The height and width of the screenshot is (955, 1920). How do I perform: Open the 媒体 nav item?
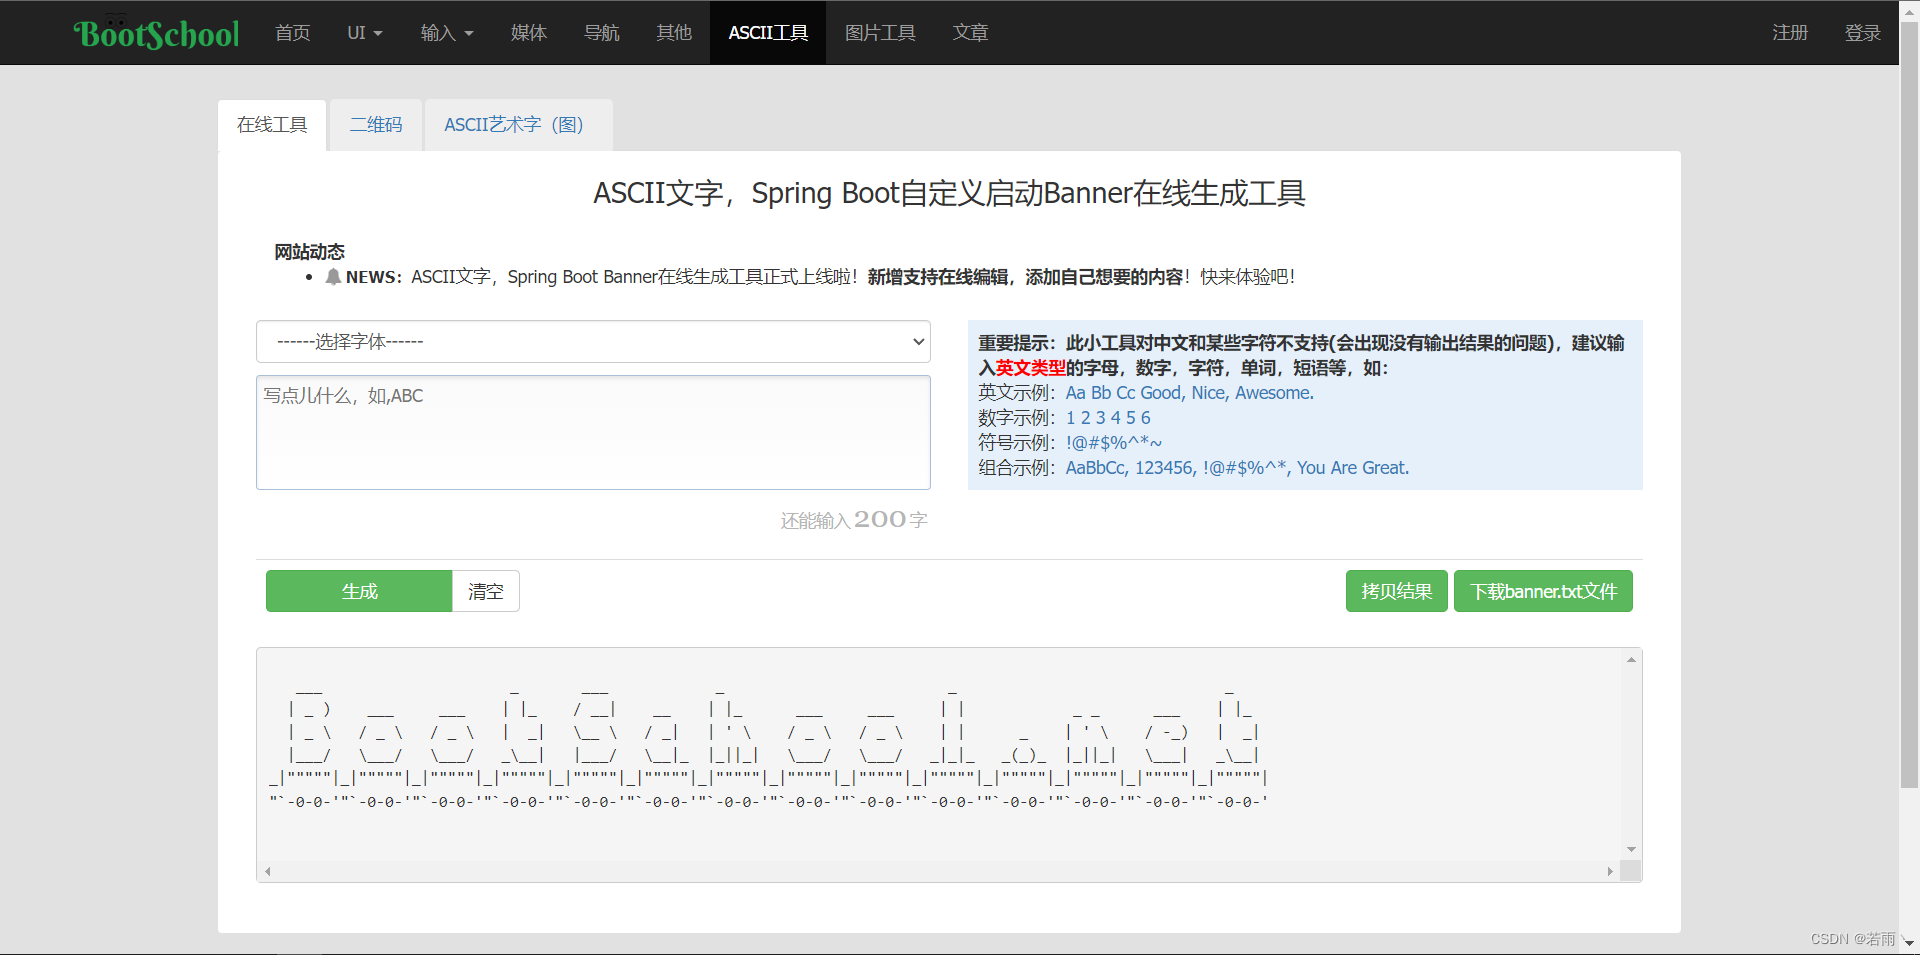pyautogui.click(x=529, y=33)
